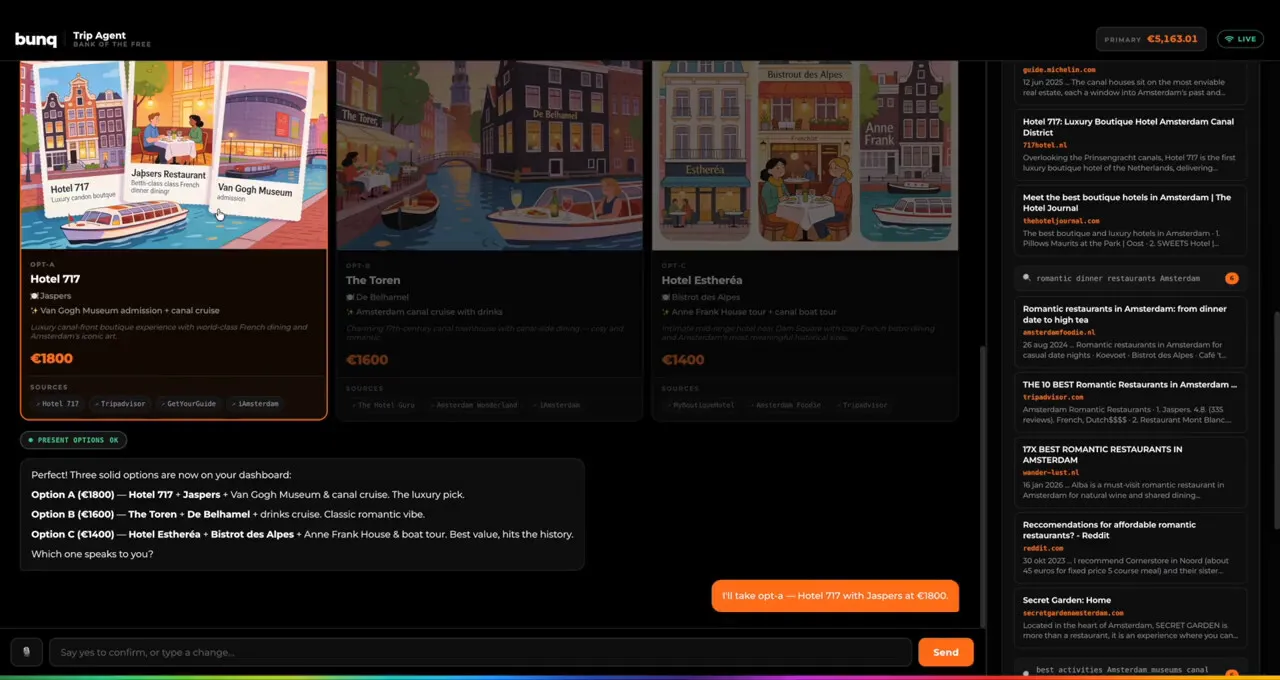Click the plate icon beside Jaspers
Viewport: 1280px width, 680px height.
(x=35, y=296)
